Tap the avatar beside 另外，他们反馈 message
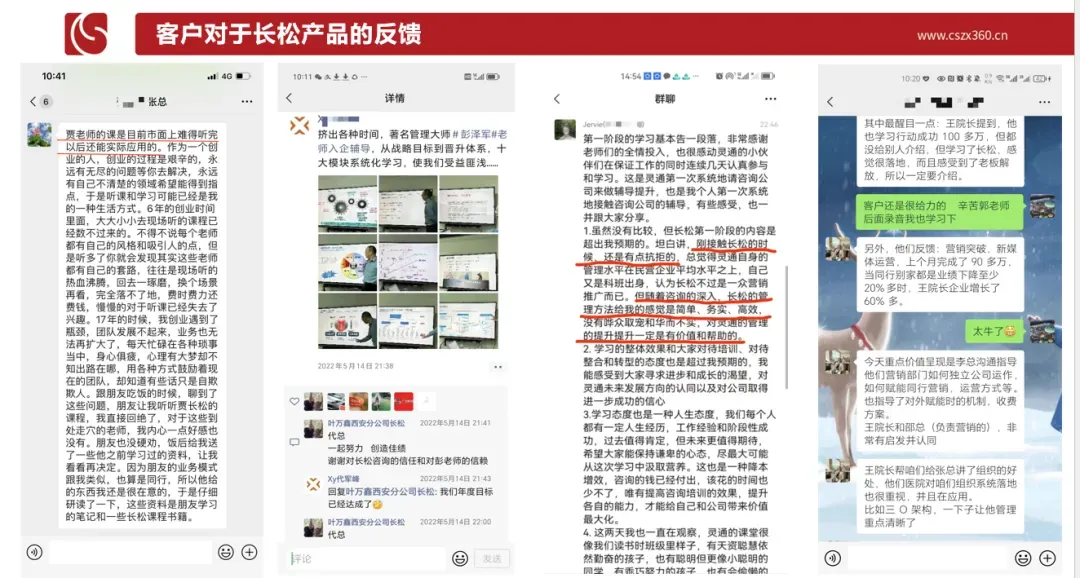 click(x=838, y=249)
